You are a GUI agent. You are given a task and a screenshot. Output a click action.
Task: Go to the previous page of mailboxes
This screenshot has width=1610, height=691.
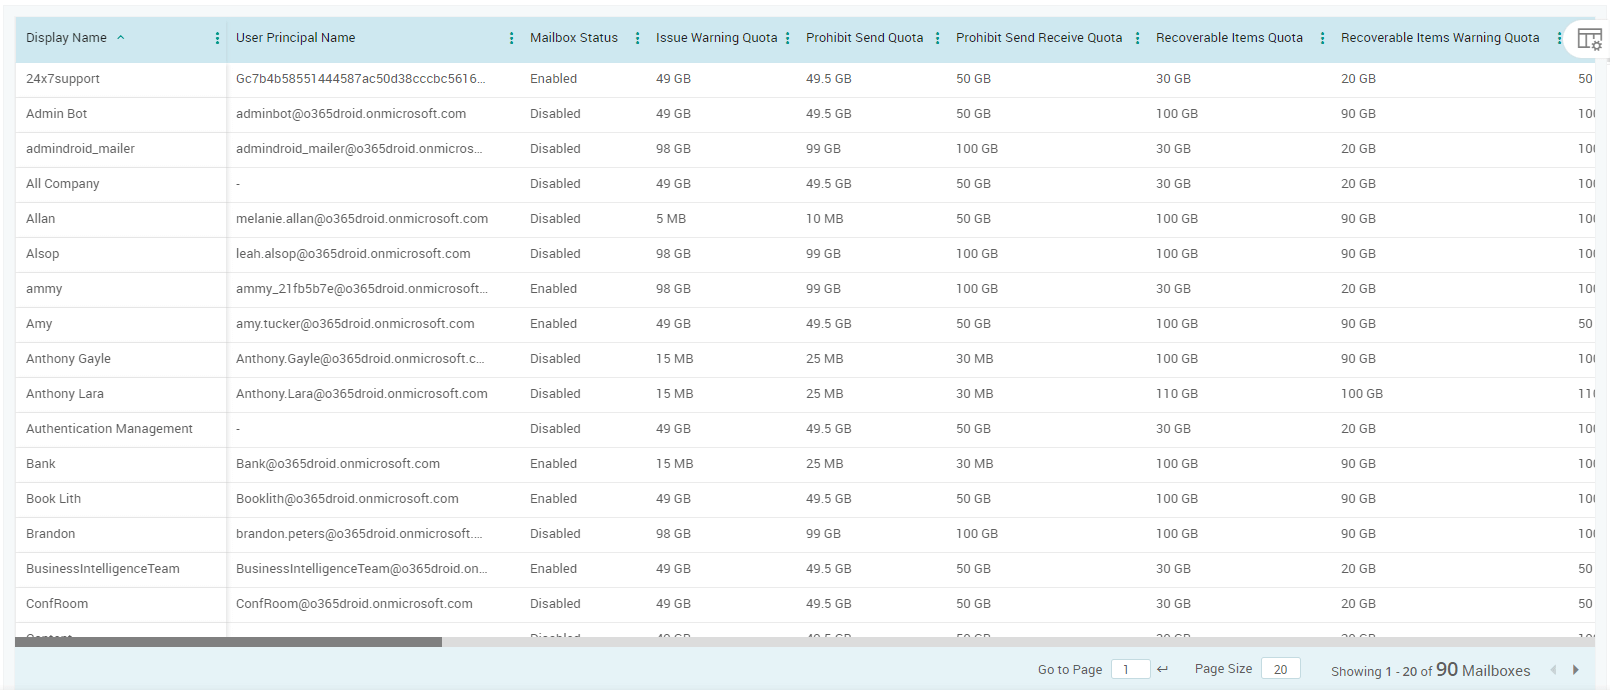point(1553,670)
